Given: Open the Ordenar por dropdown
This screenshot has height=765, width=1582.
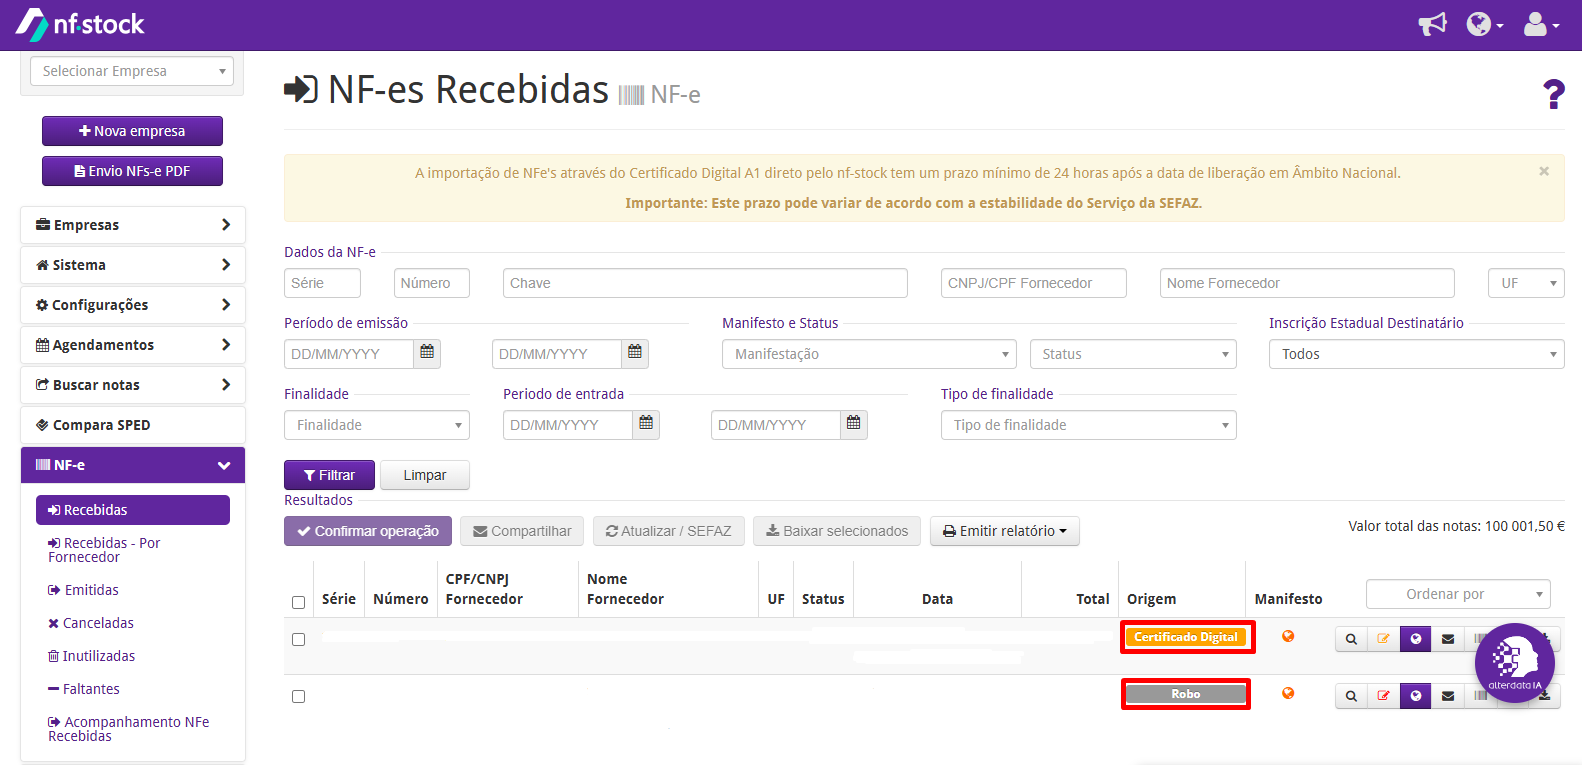Looking at the screenshot, I should (1458, 594).
